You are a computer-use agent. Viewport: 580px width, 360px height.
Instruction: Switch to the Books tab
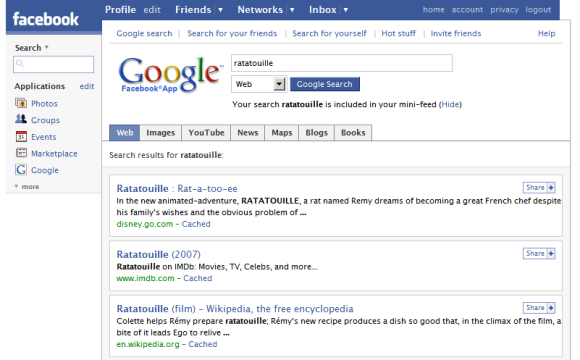click(353, 133)
